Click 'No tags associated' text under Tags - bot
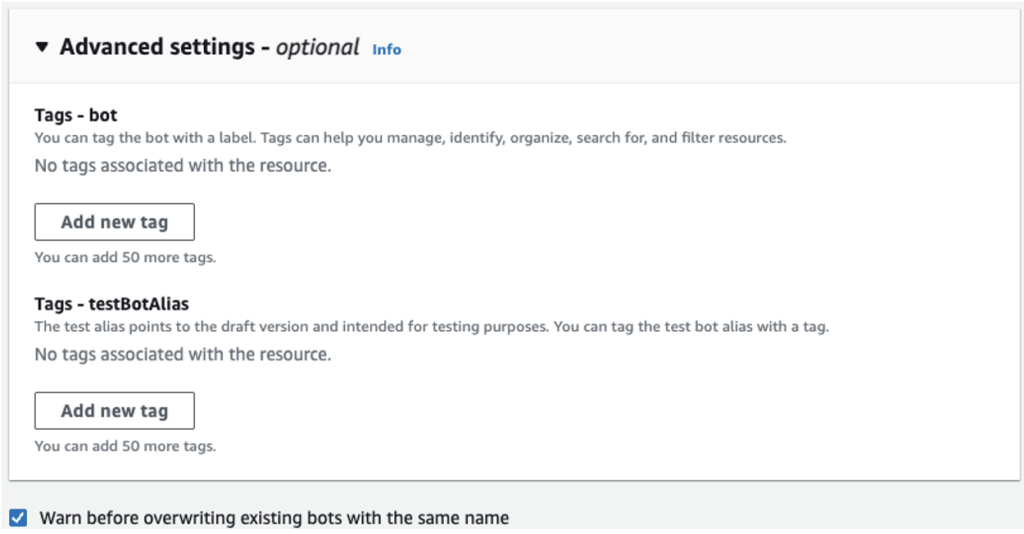 pyautogui.click(x=182, y=165)
